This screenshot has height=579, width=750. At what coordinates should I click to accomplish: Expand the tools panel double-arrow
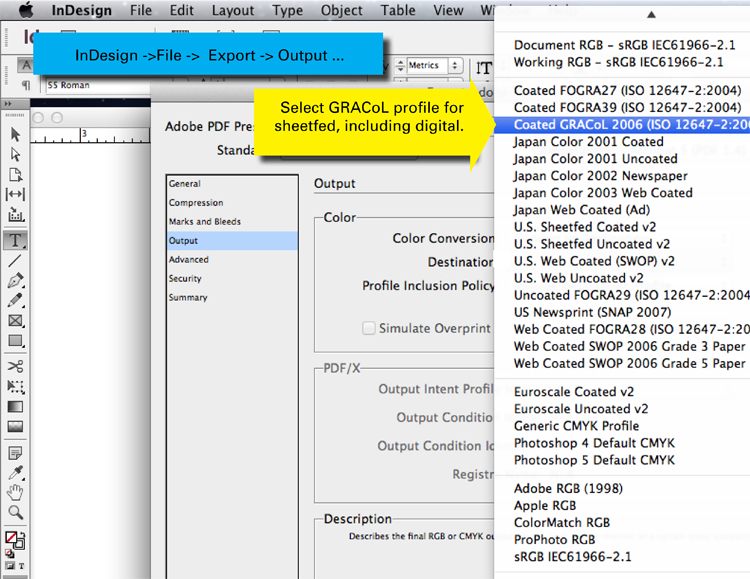8,103
